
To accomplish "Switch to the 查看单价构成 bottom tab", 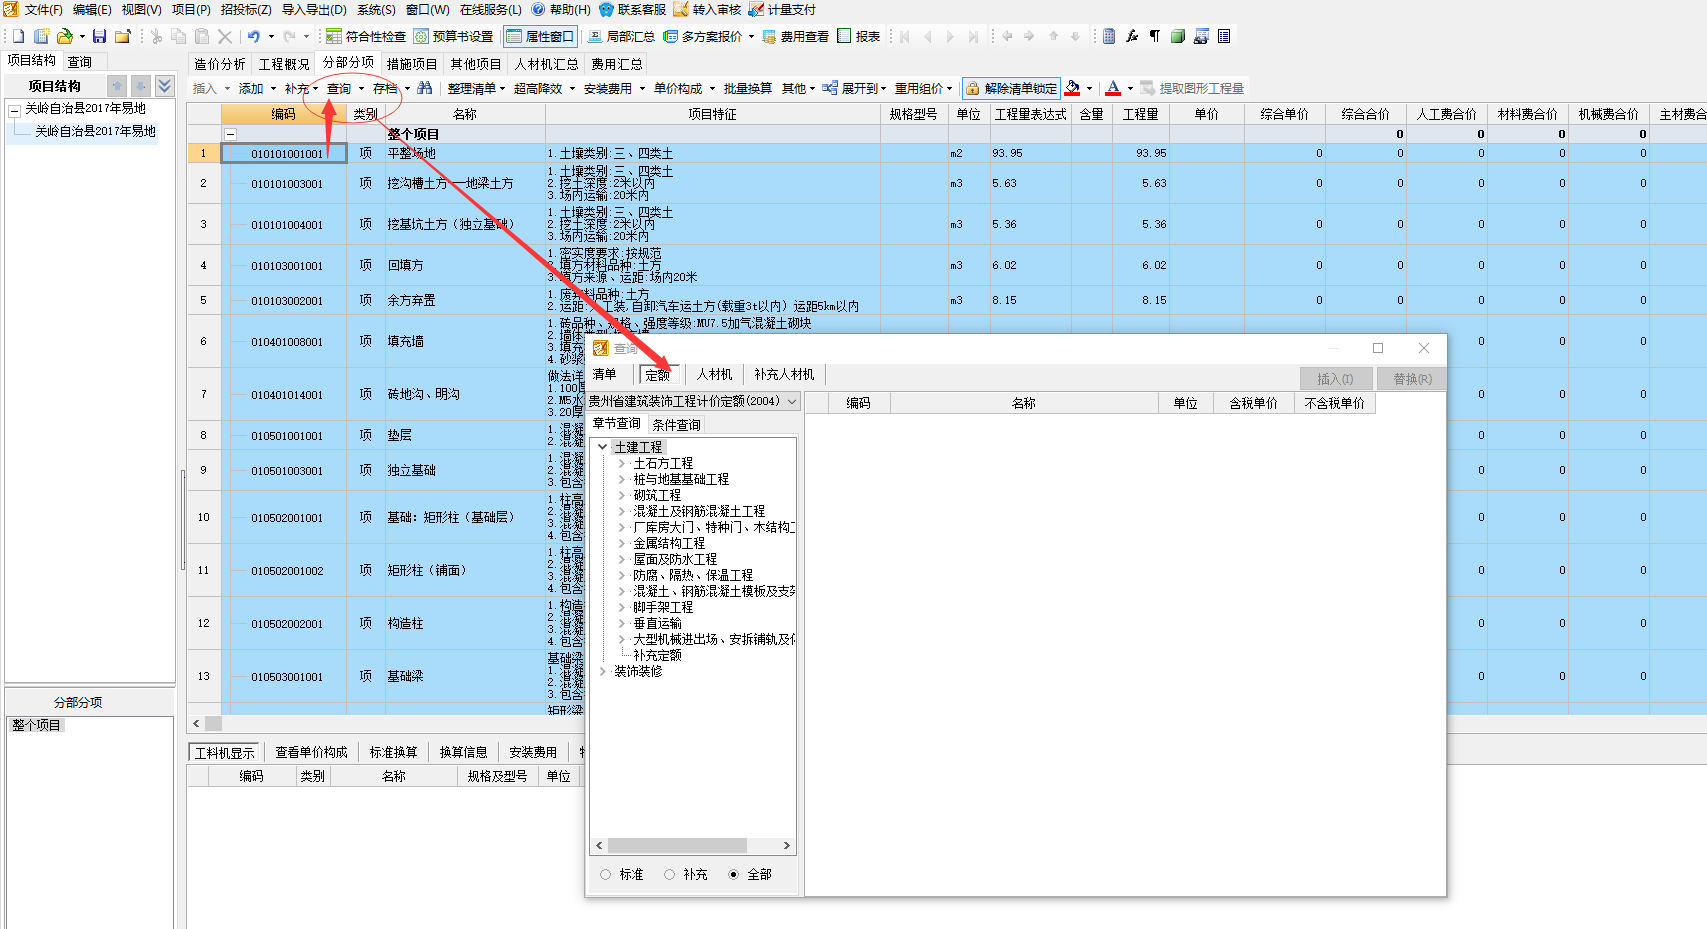I will click(x=312, y=752).
